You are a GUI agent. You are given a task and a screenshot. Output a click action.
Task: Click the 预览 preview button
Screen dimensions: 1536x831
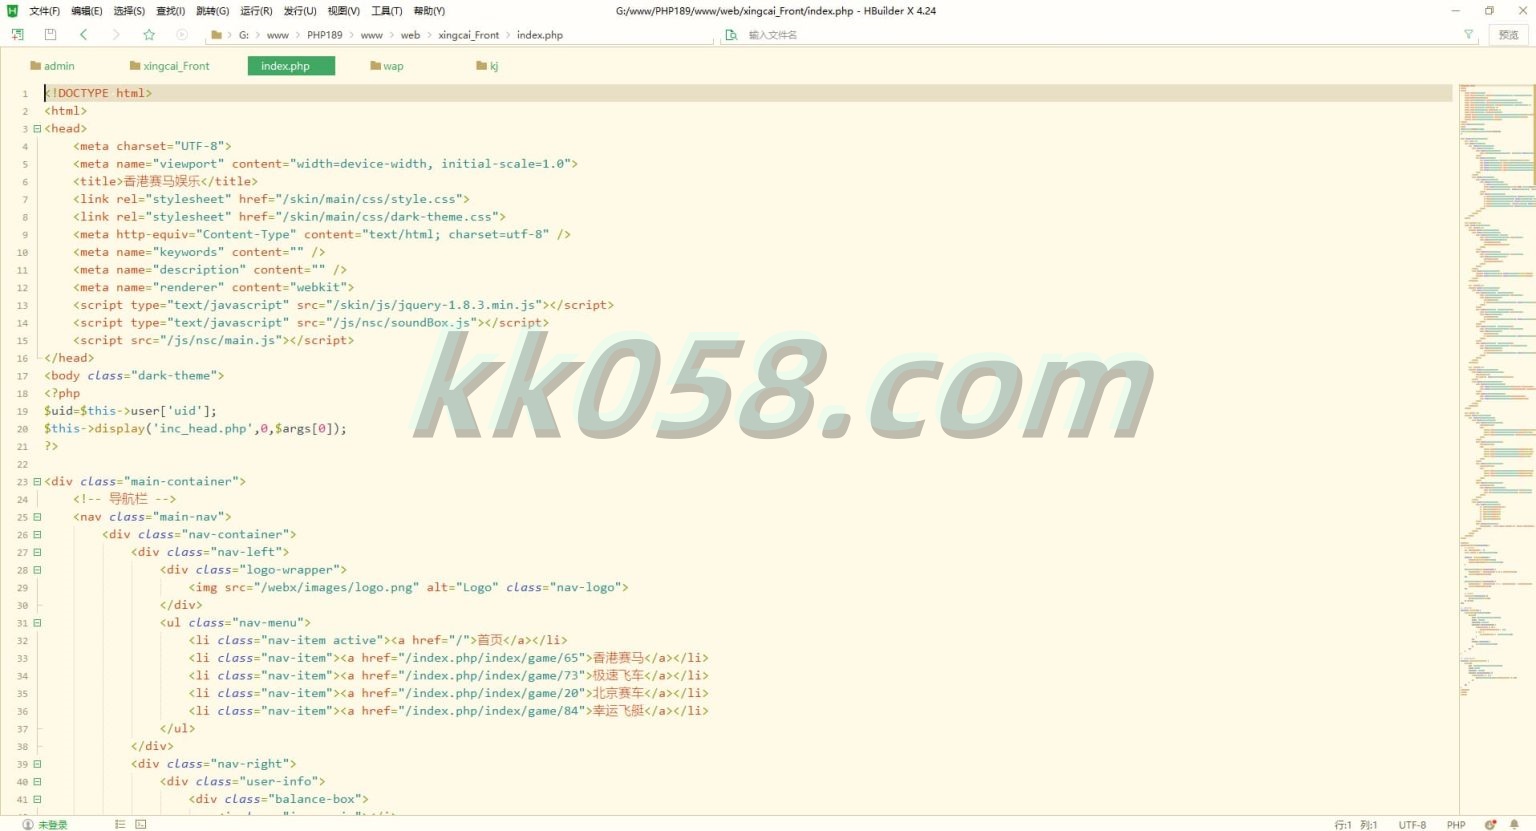1508,35
